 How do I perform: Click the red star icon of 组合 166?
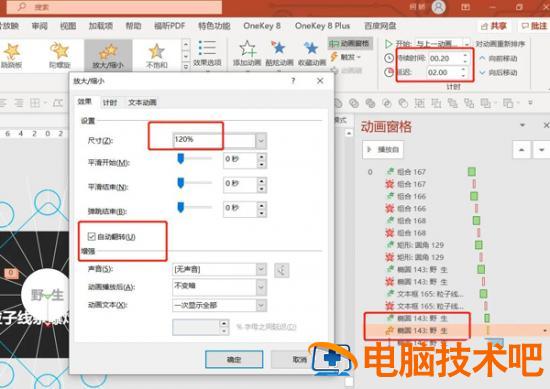tap(390, 208)
